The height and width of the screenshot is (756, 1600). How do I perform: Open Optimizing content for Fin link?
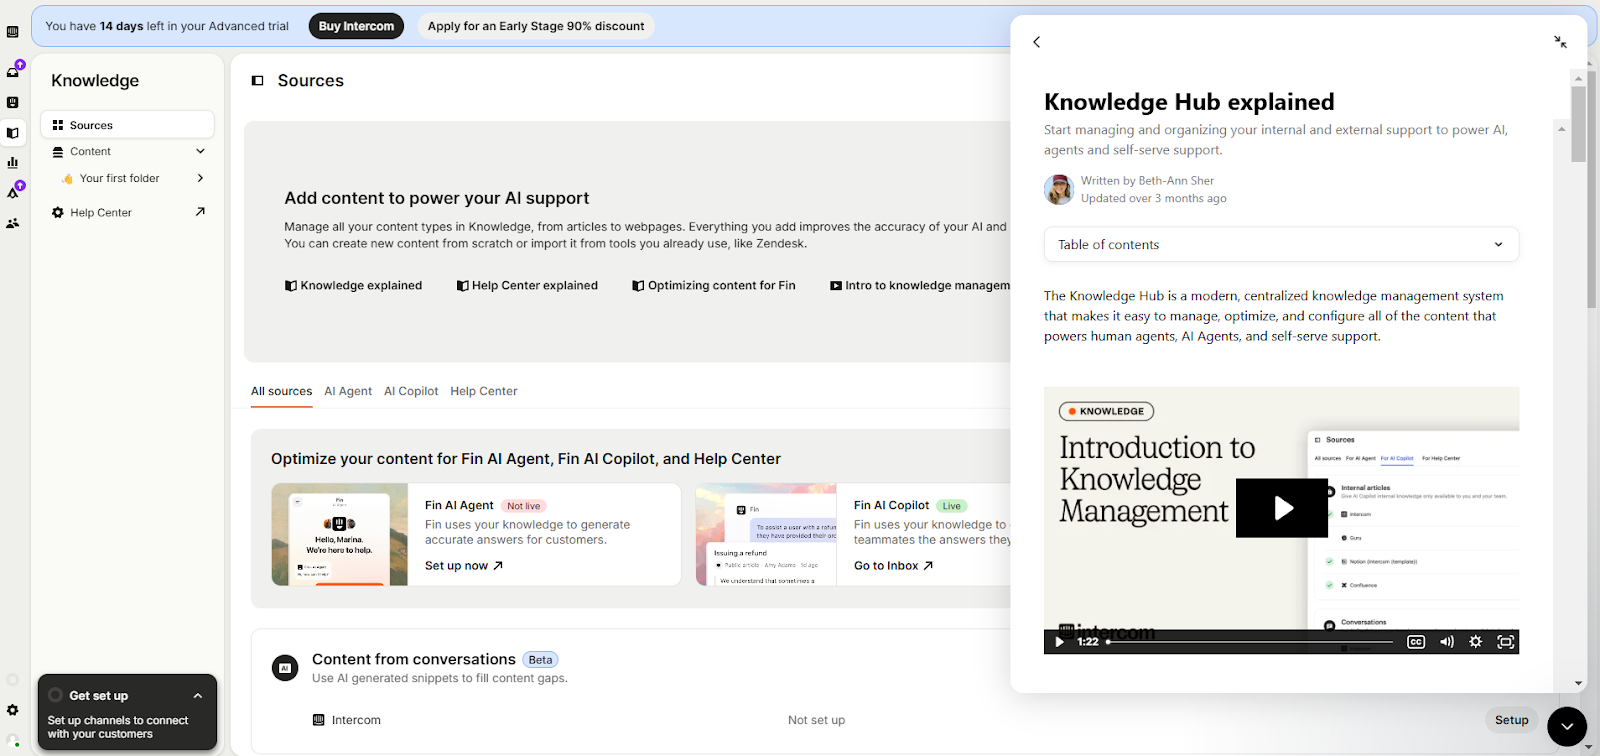(x=714, y=285)
